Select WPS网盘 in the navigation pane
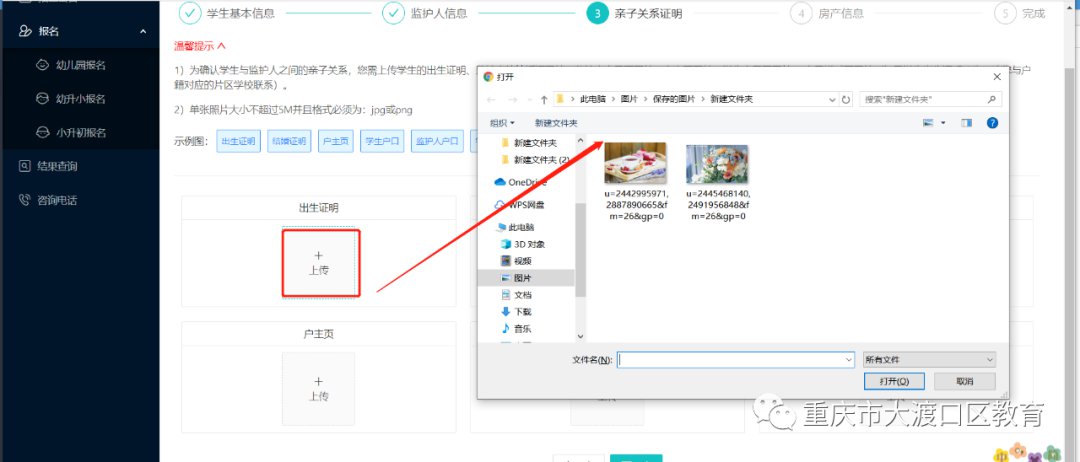Viewport: 1080px width, 462px height. click(520, 204)
